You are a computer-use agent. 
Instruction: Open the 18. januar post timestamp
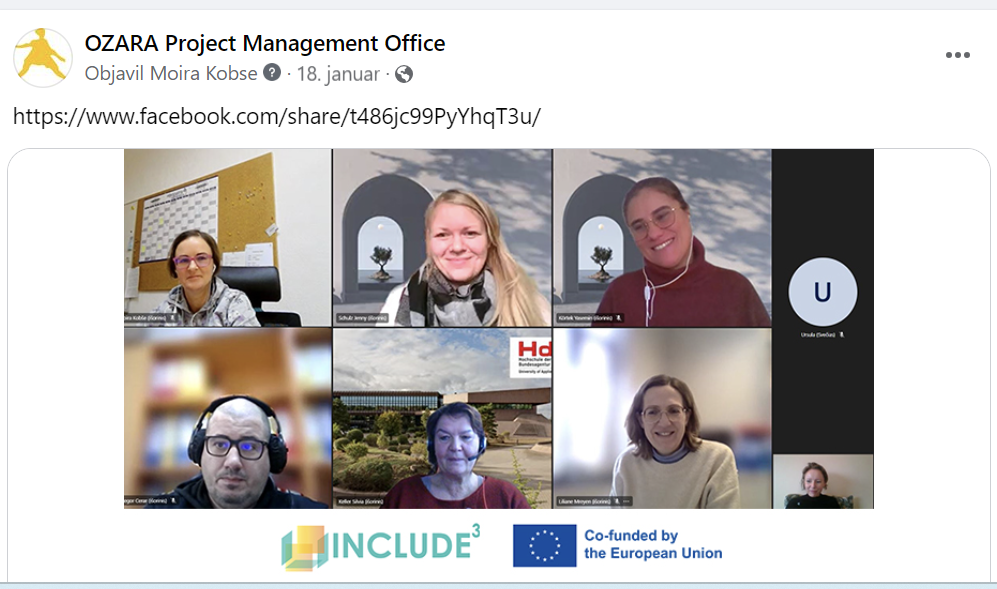338,74
